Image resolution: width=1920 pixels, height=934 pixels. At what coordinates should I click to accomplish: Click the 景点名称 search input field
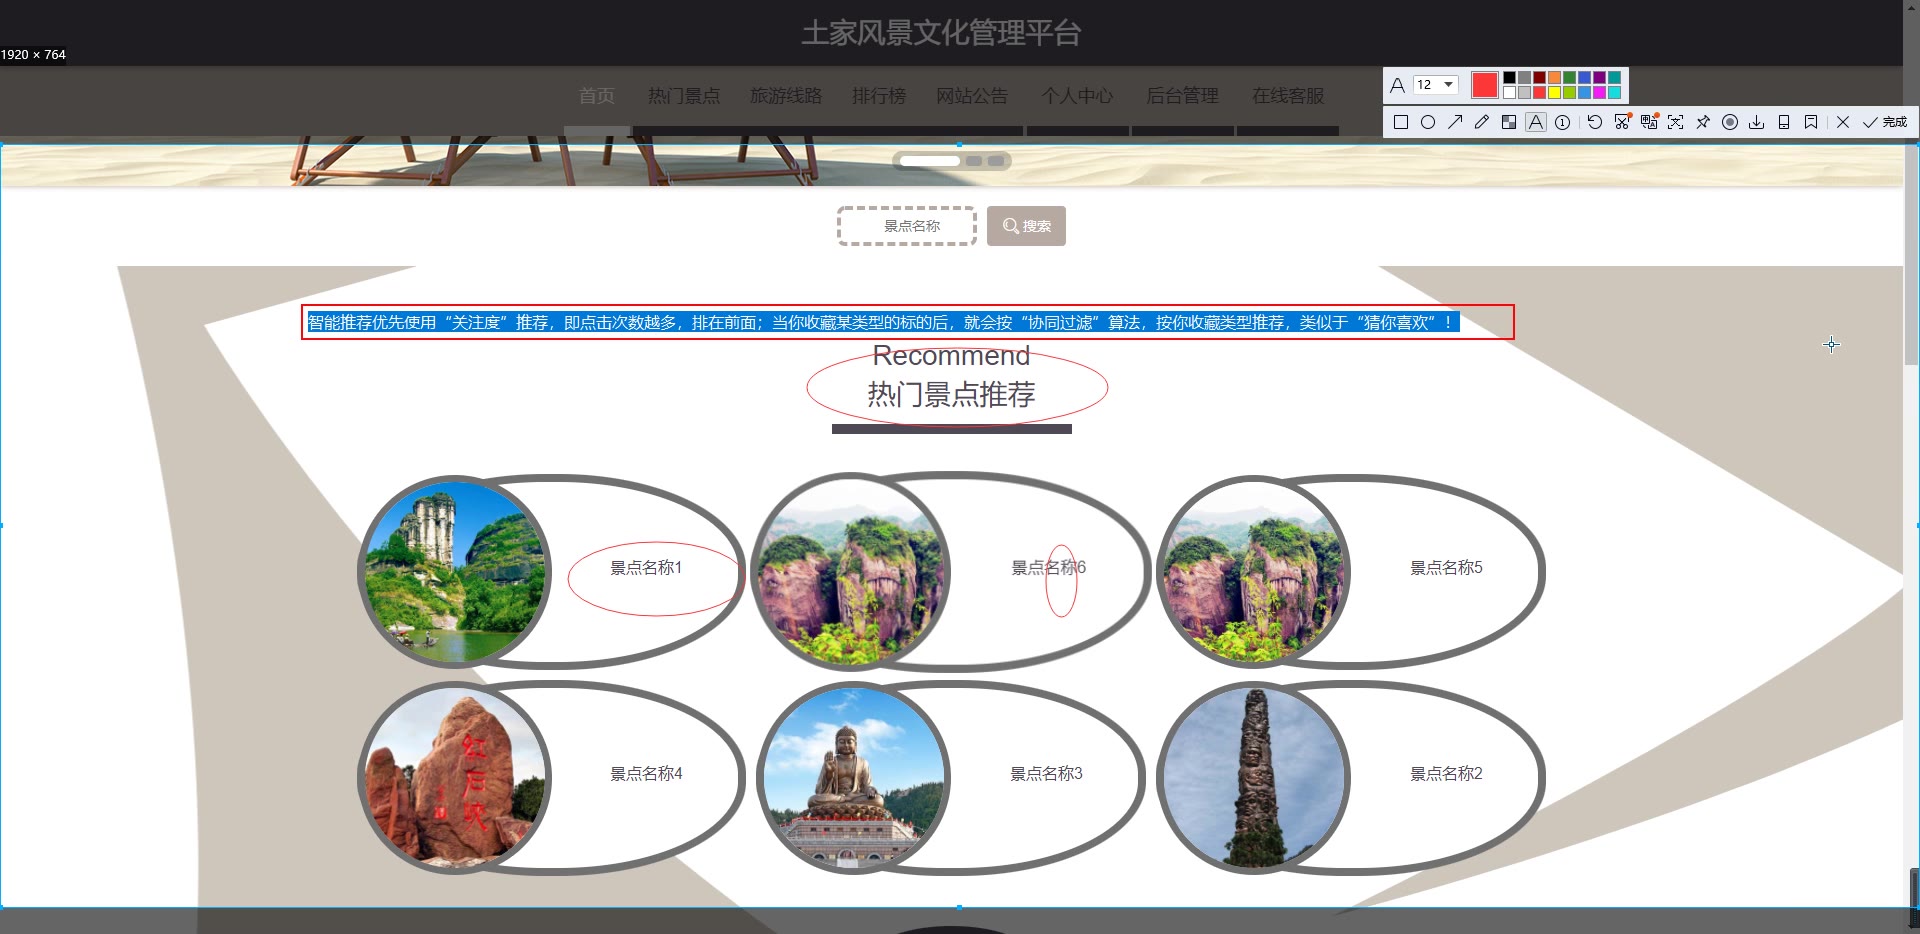[x=907, y=226]
